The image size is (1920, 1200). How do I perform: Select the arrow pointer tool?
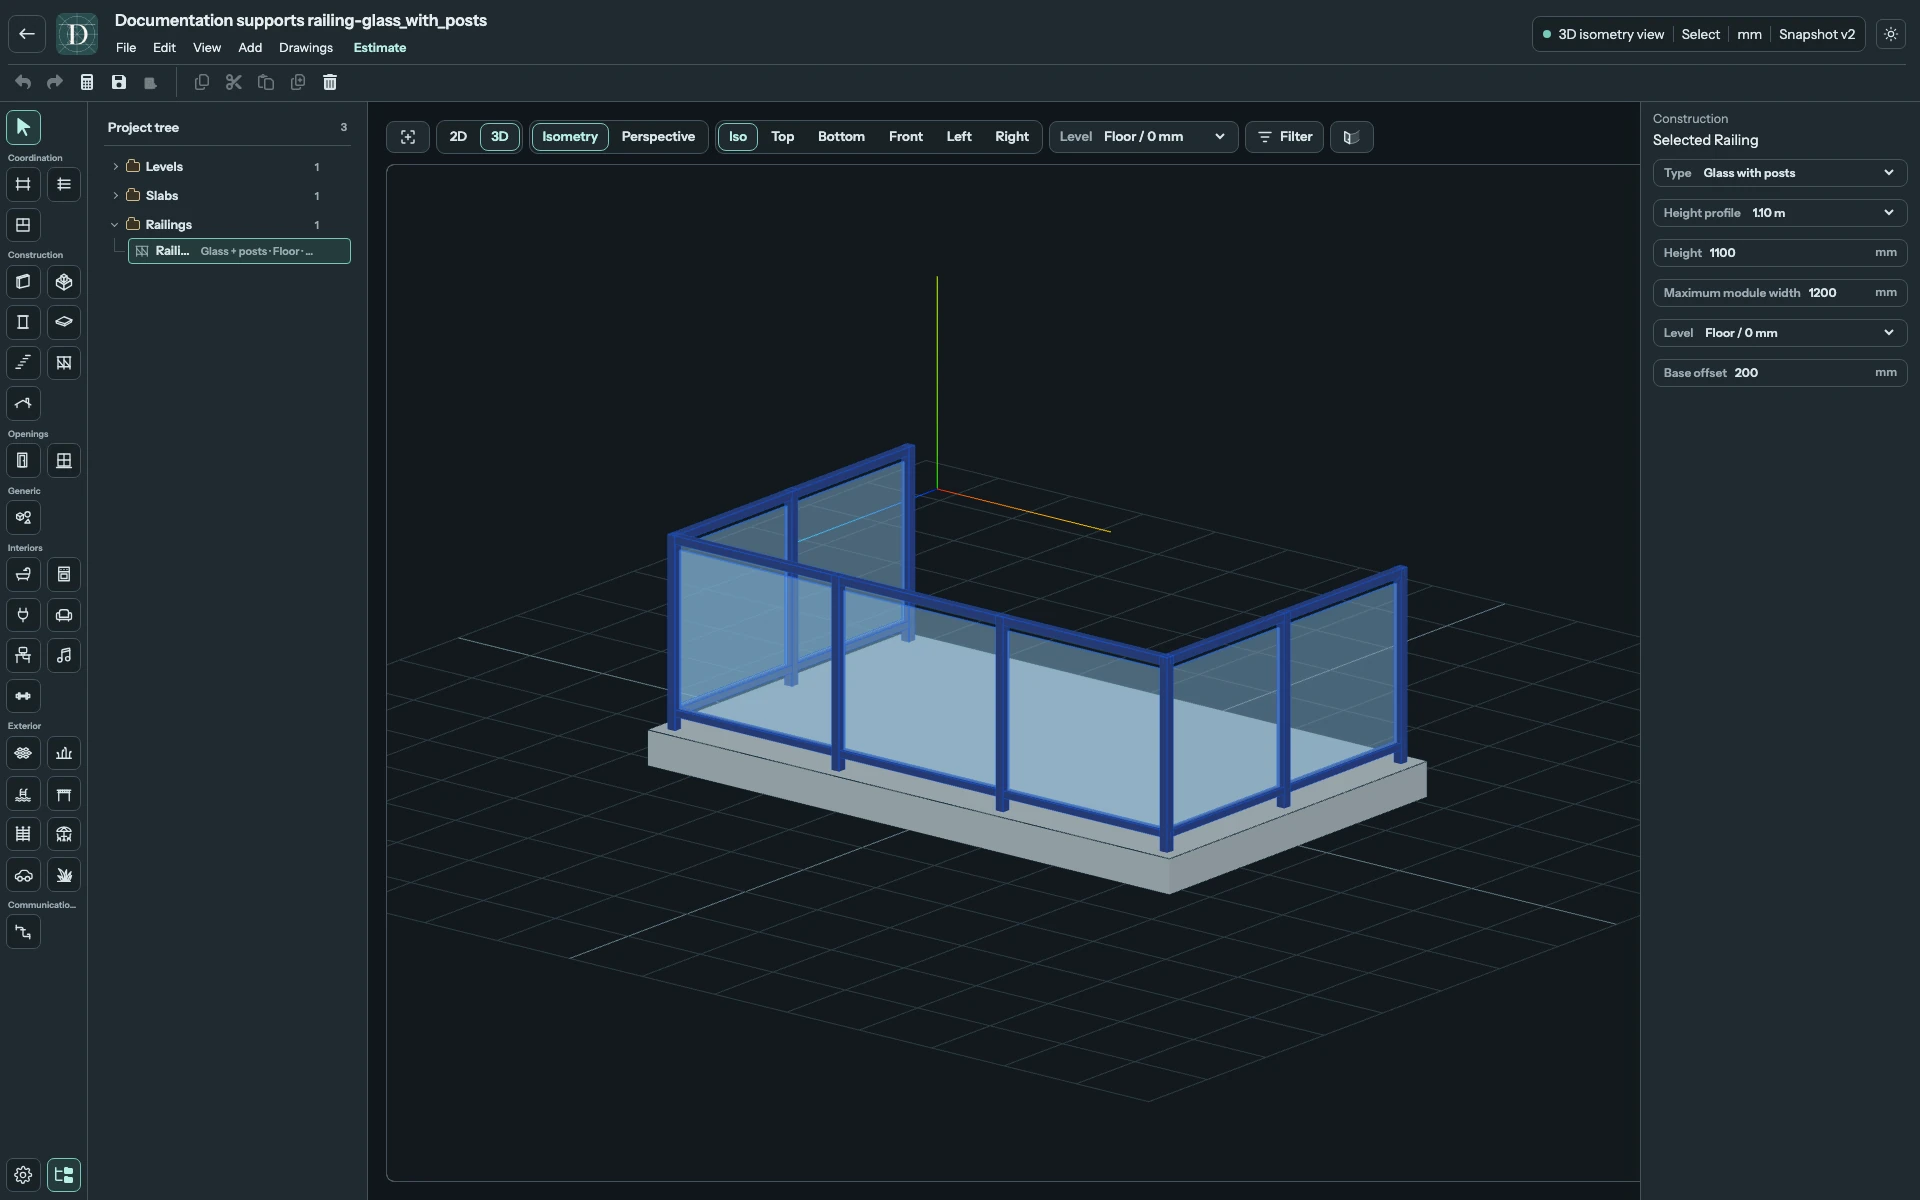[23, 127]
